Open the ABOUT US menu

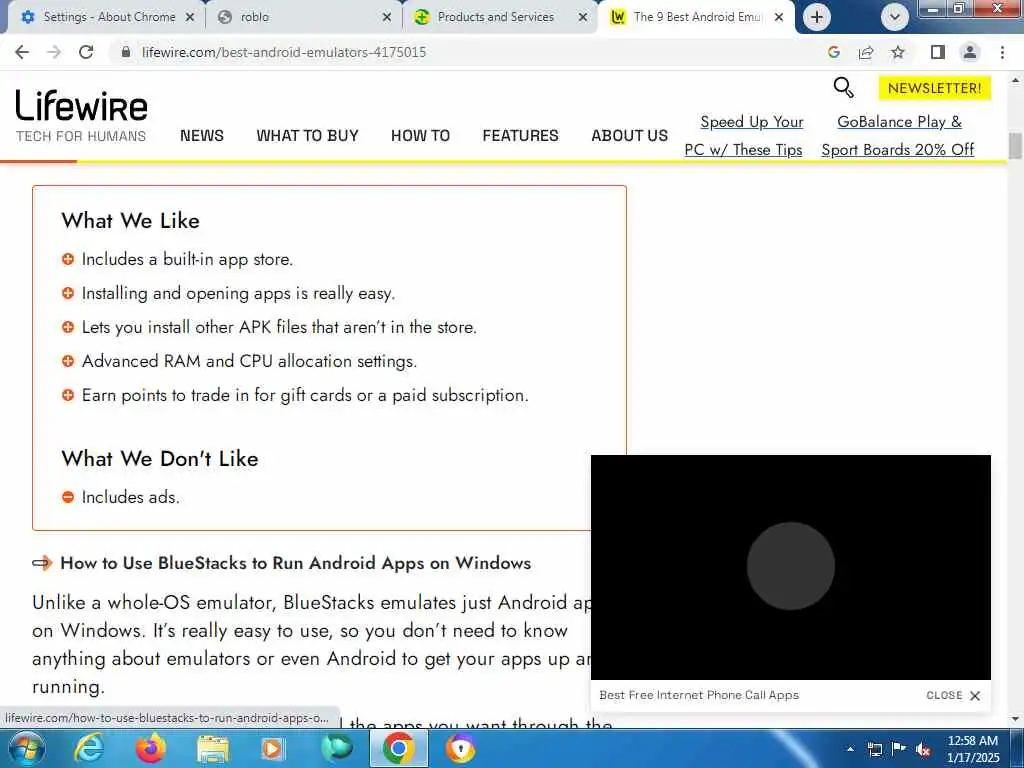click(x=630, y=135)
